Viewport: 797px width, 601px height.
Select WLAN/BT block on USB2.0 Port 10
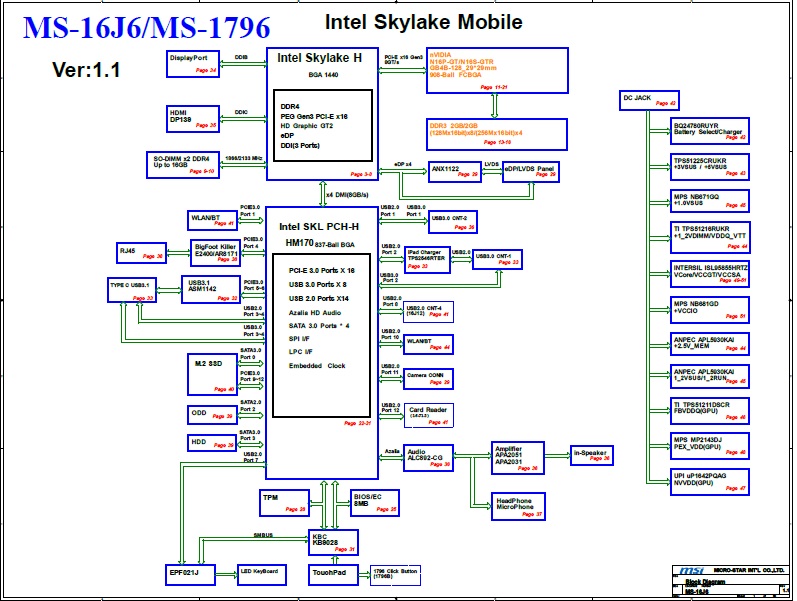(428, 344)
